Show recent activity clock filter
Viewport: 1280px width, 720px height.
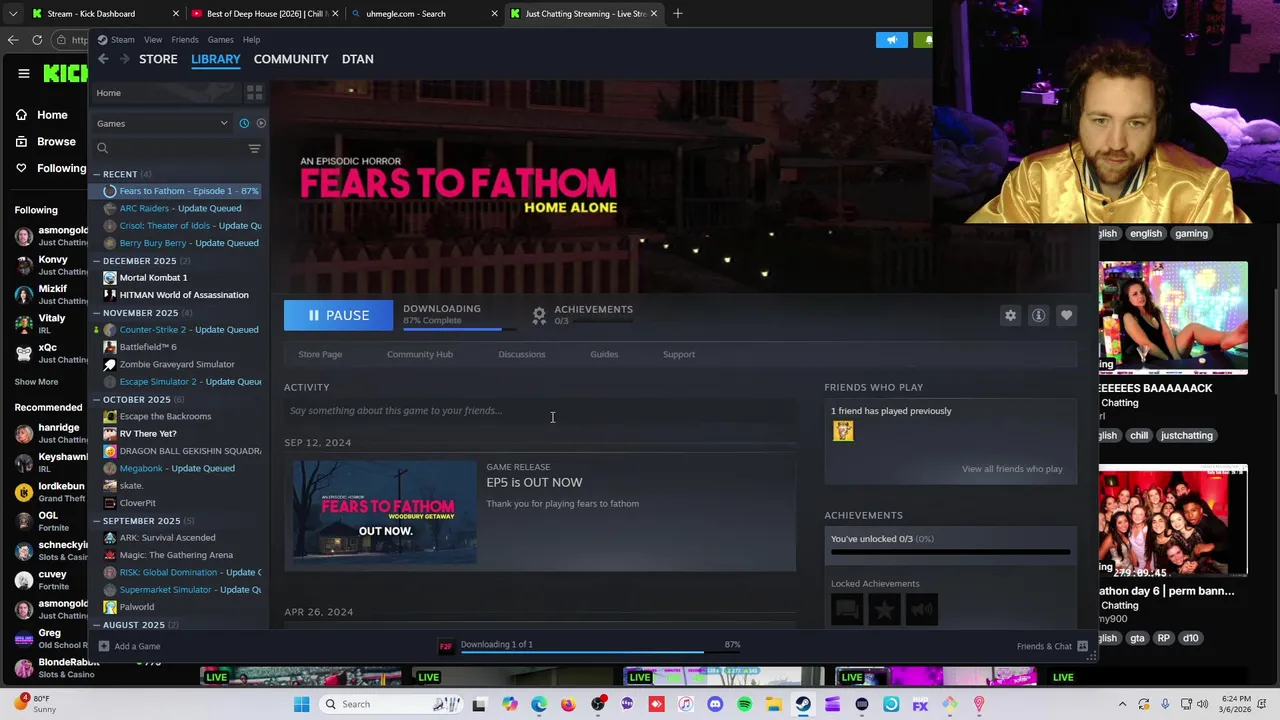tap(244, 123)
